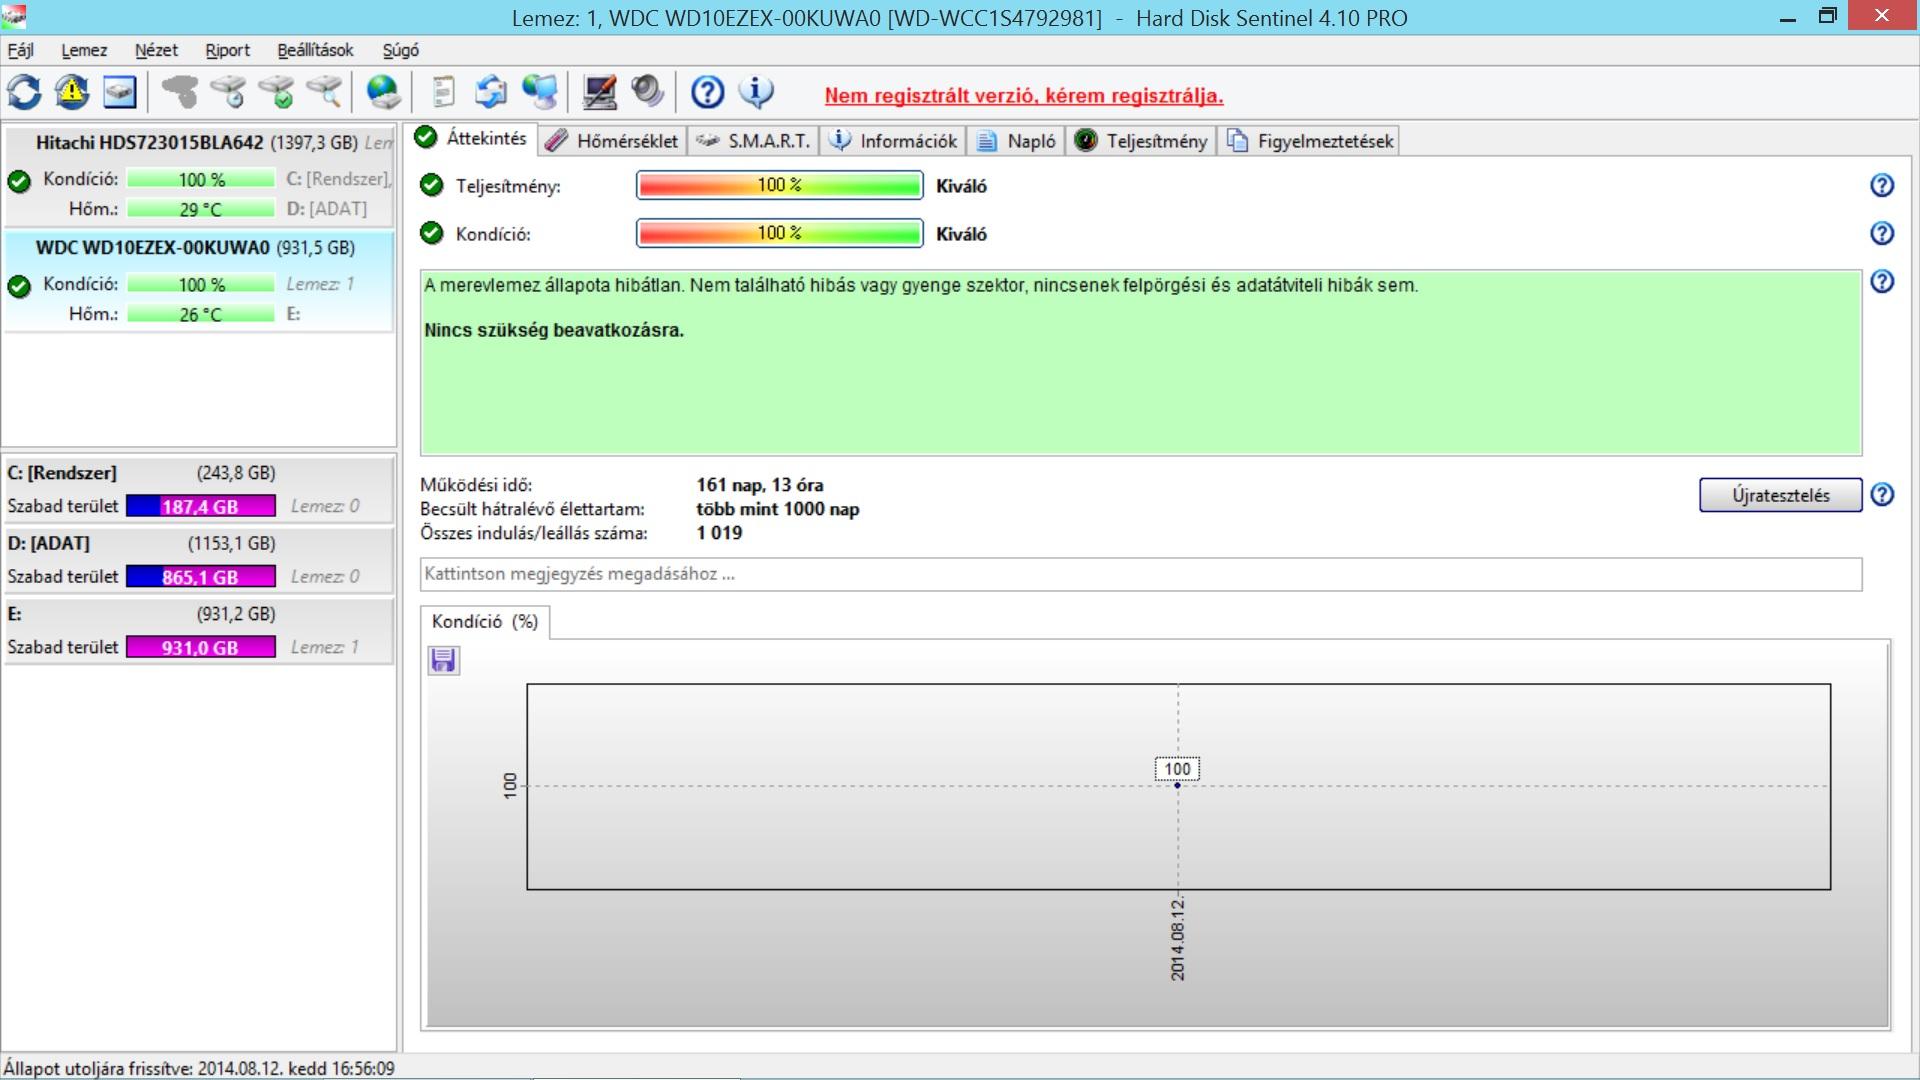
Task: Click the refresh status toolbar icon
Action: click(x=24, y=93)
